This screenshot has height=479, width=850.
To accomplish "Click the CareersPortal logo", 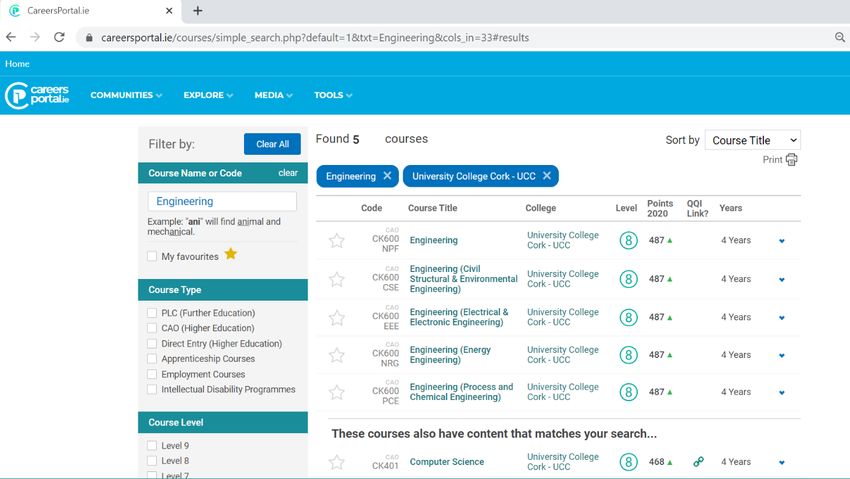I will click(37, 95).
